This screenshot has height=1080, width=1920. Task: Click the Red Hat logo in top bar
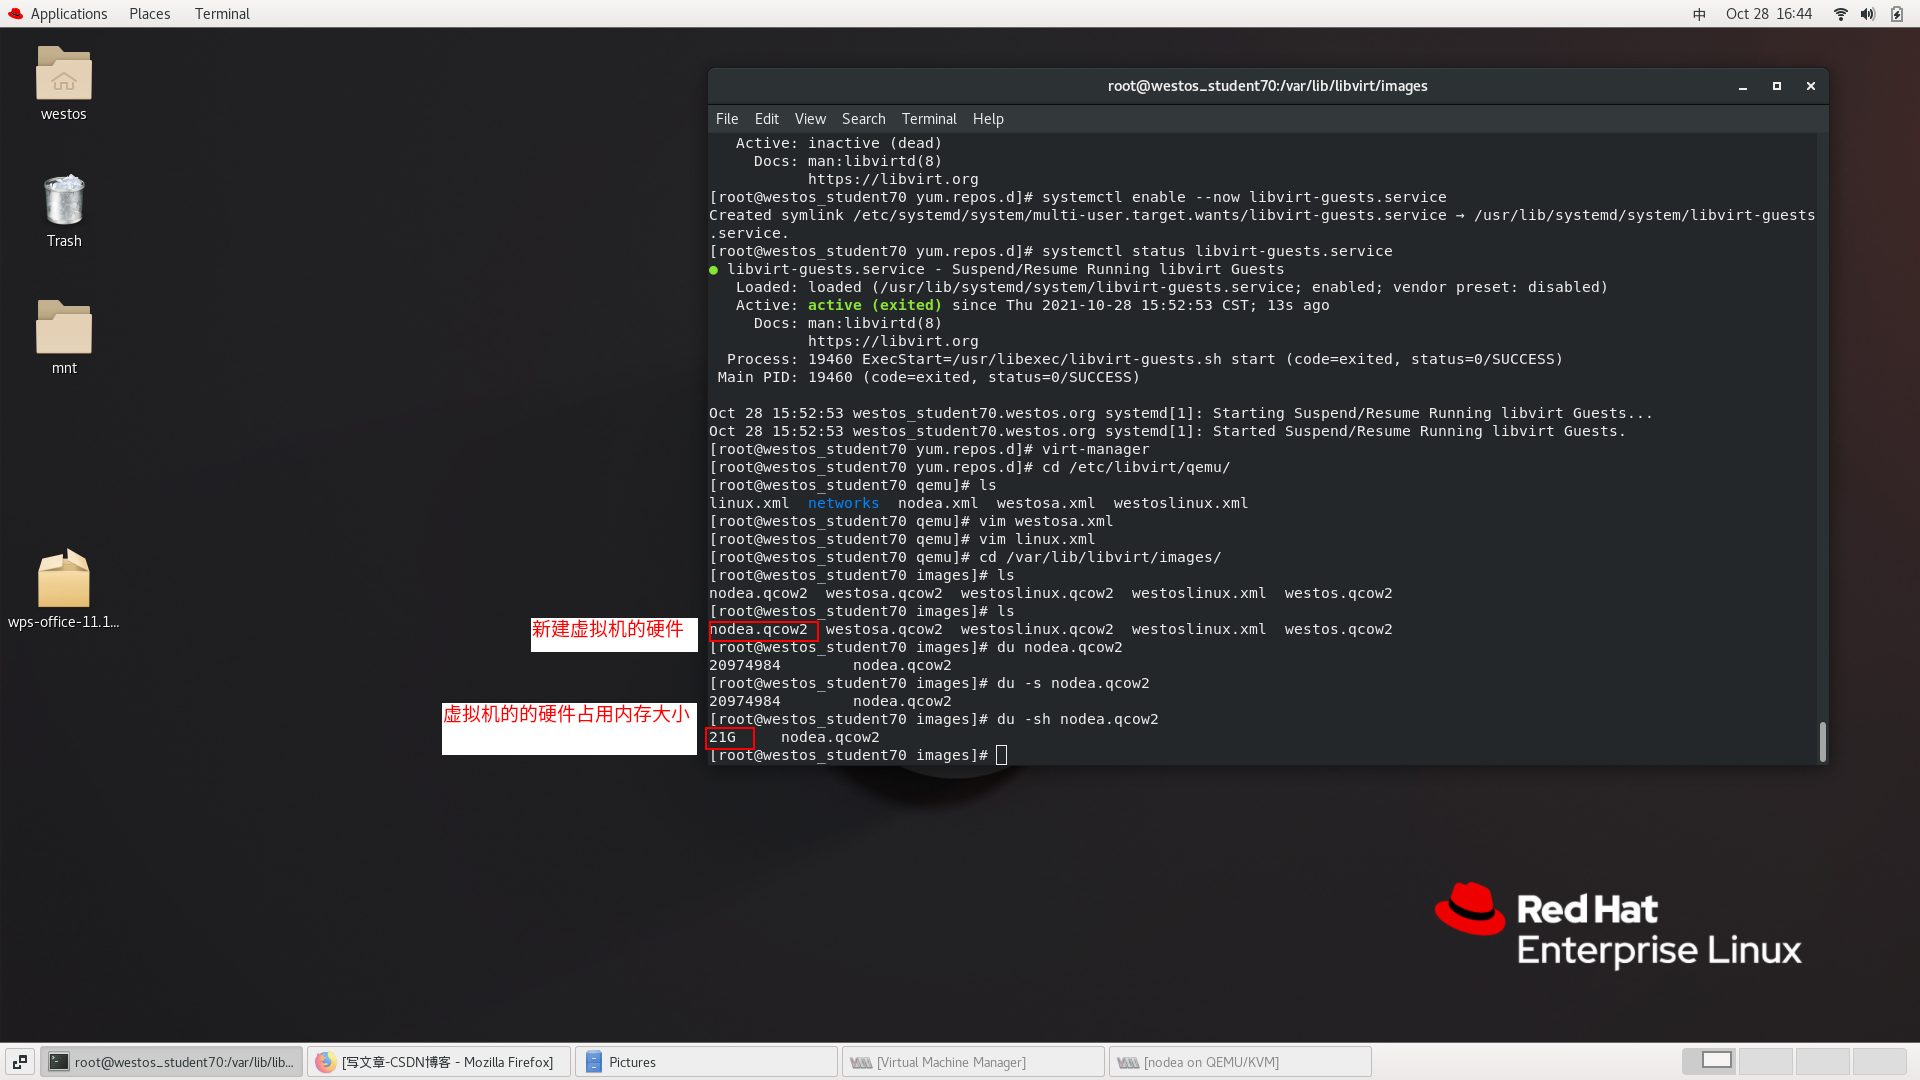point(15,13)
